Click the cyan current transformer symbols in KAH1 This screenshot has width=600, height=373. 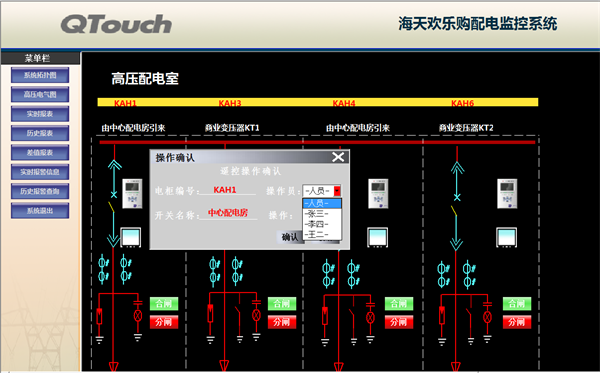(115, 269)
